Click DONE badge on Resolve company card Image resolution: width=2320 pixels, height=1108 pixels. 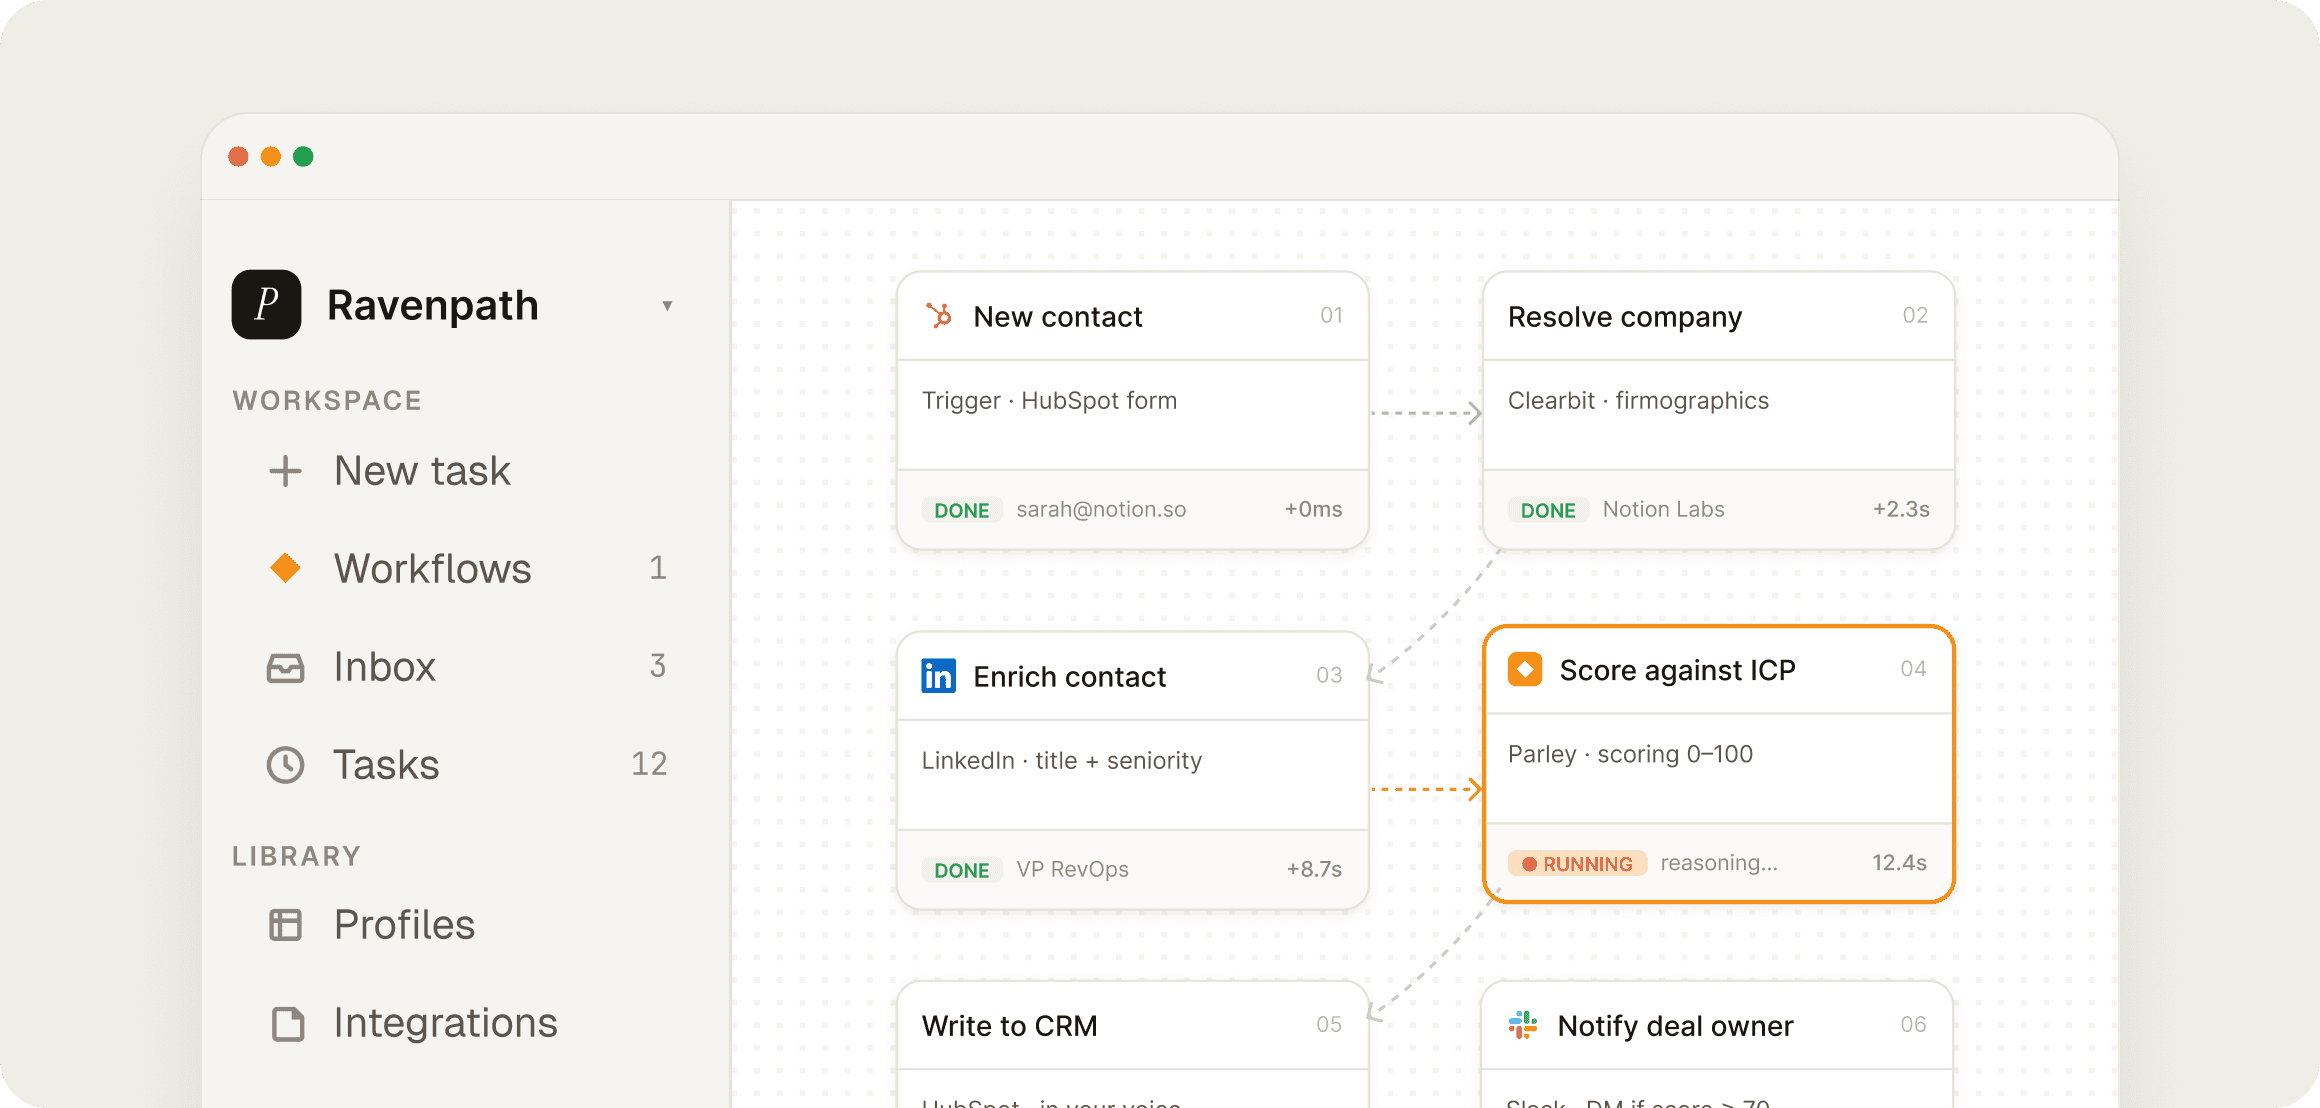(1548, 510)
